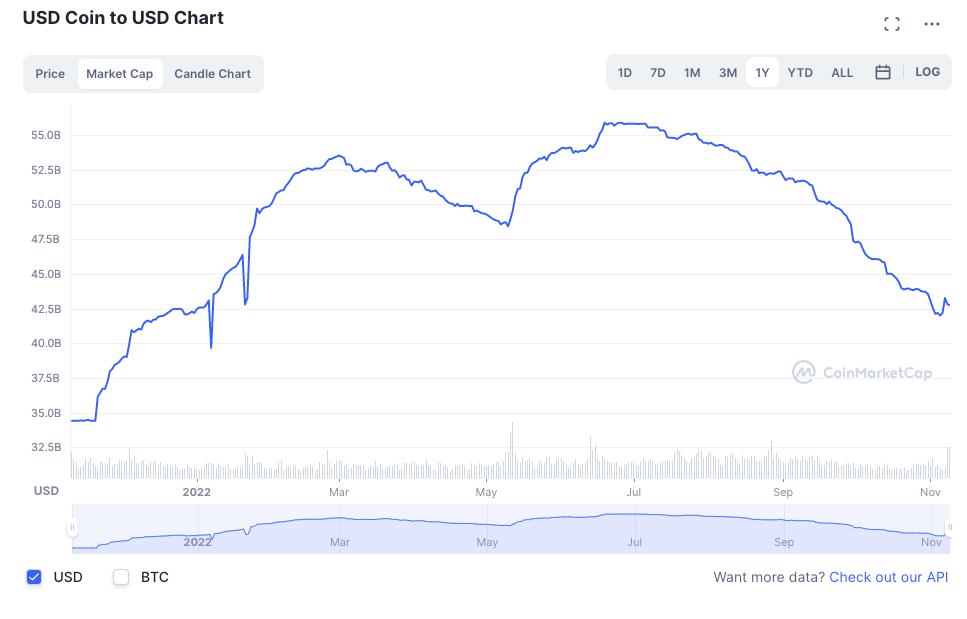
Task: Select the Market Cap tab
Action: coord(120,74)
